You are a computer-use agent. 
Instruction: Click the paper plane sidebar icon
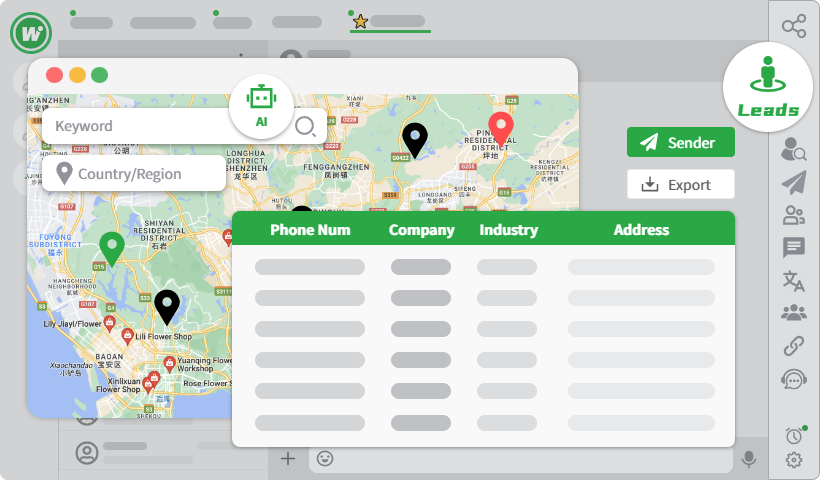(794, 182)
